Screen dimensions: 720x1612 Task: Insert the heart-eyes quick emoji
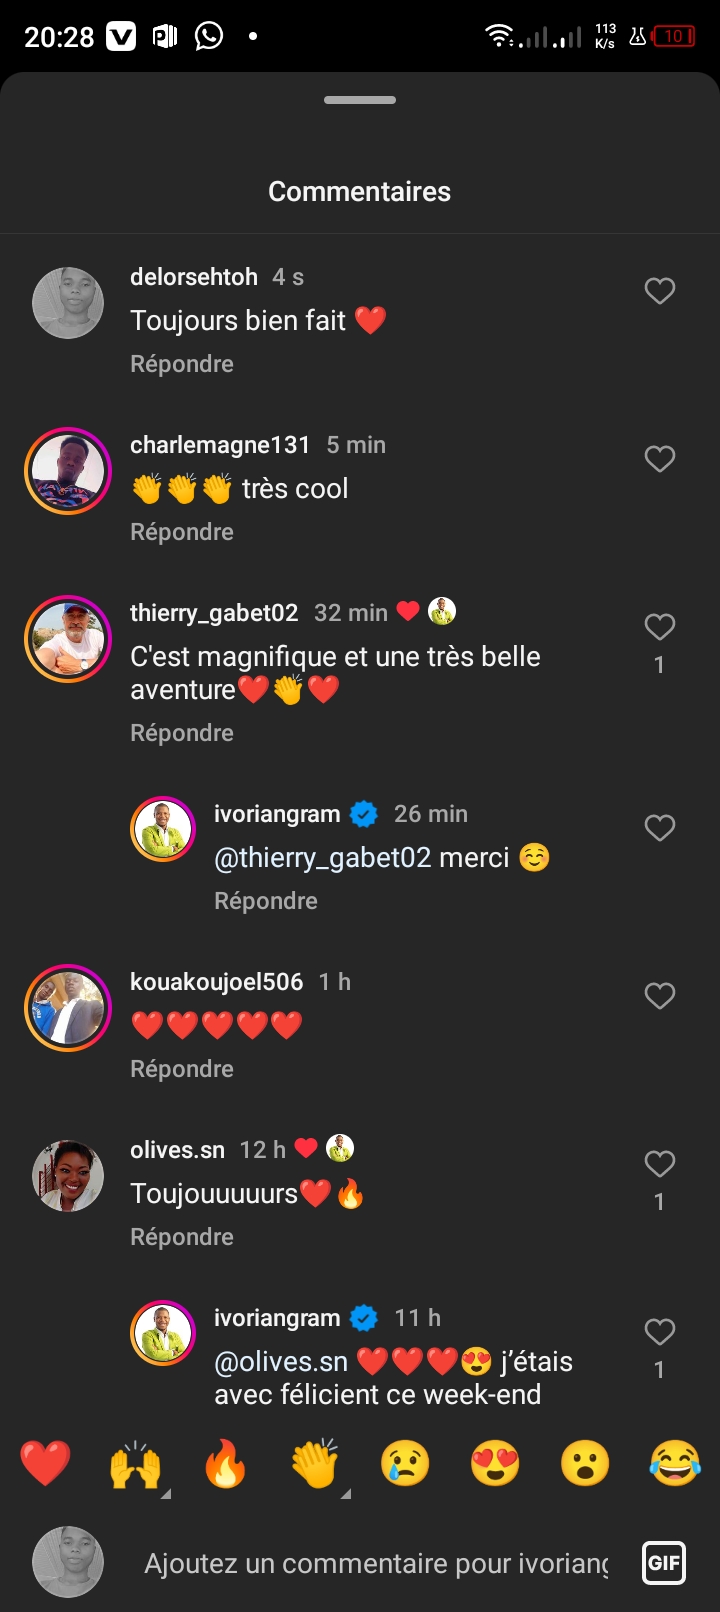pos(495,1464)
